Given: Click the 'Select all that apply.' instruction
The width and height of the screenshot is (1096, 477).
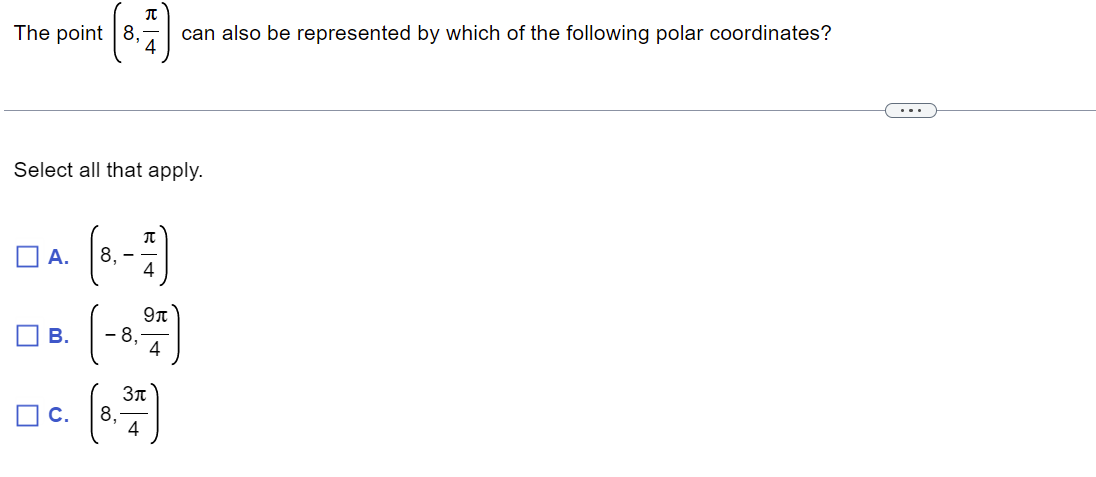Looking at the screenshot, I should coord(108,170).
